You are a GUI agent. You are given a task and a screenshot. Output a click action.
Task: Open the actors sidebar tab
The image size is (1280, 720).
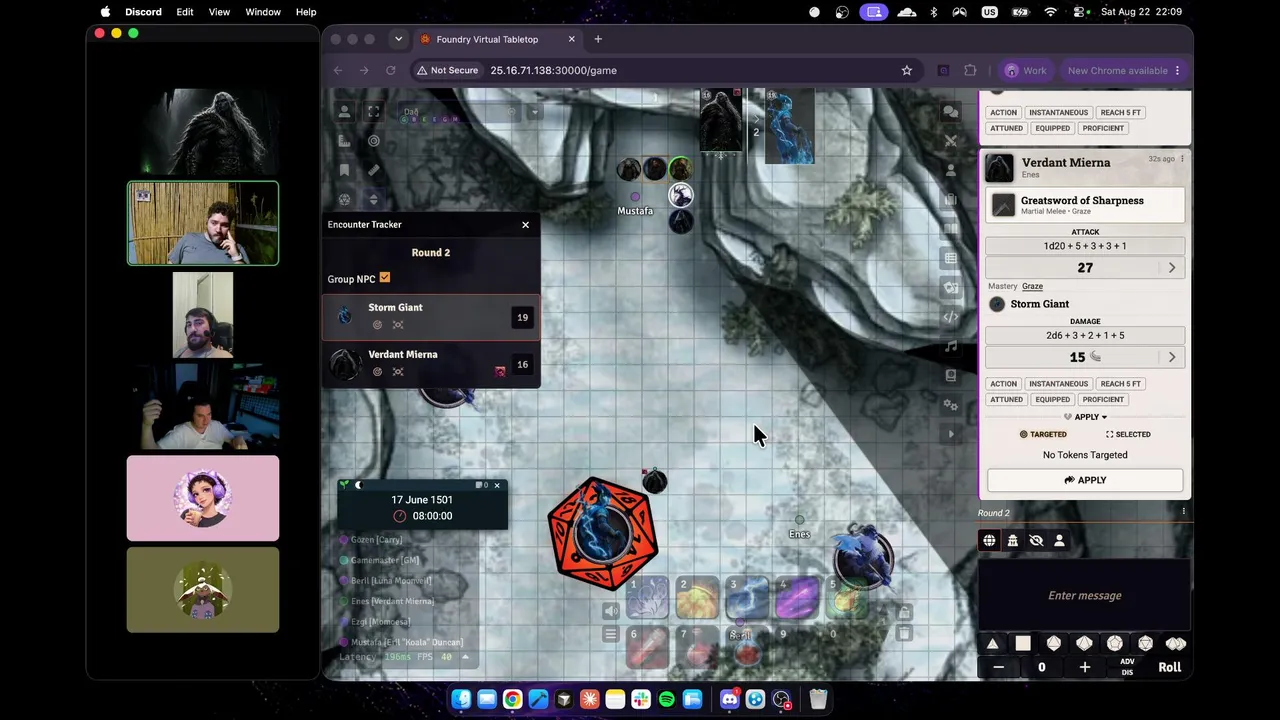point(951,170)
